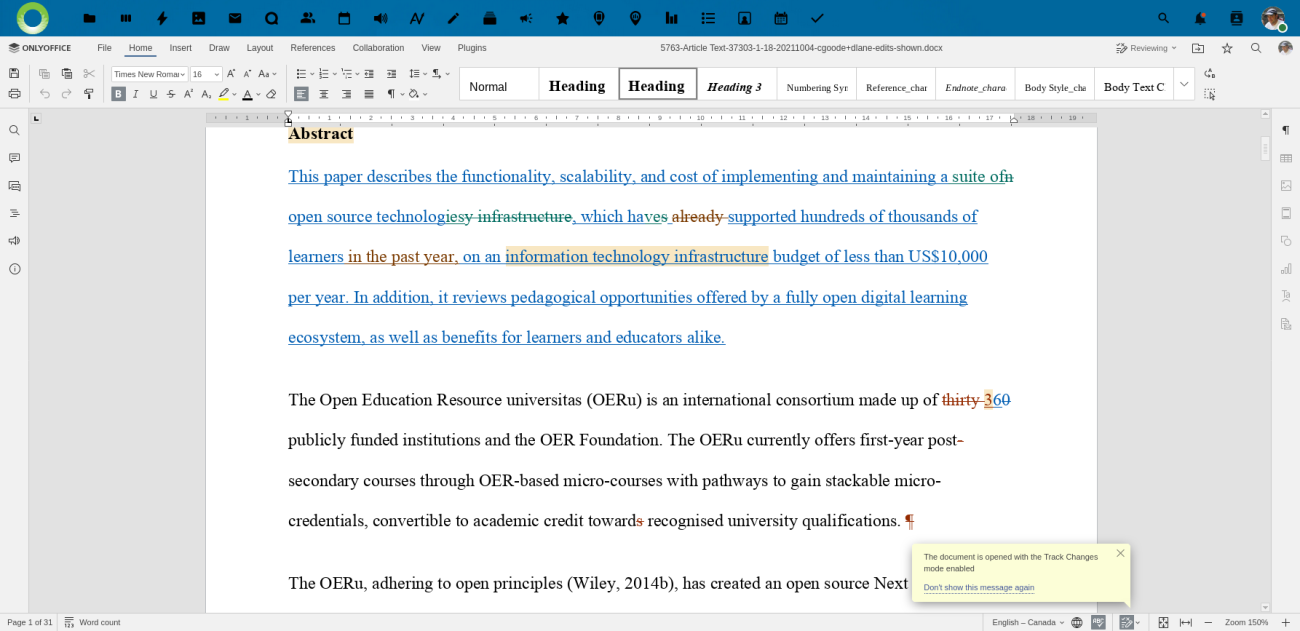Open the search icon in left sidebar
Viewport: 1300px width, 631px height.
click(x=14, y=130)
